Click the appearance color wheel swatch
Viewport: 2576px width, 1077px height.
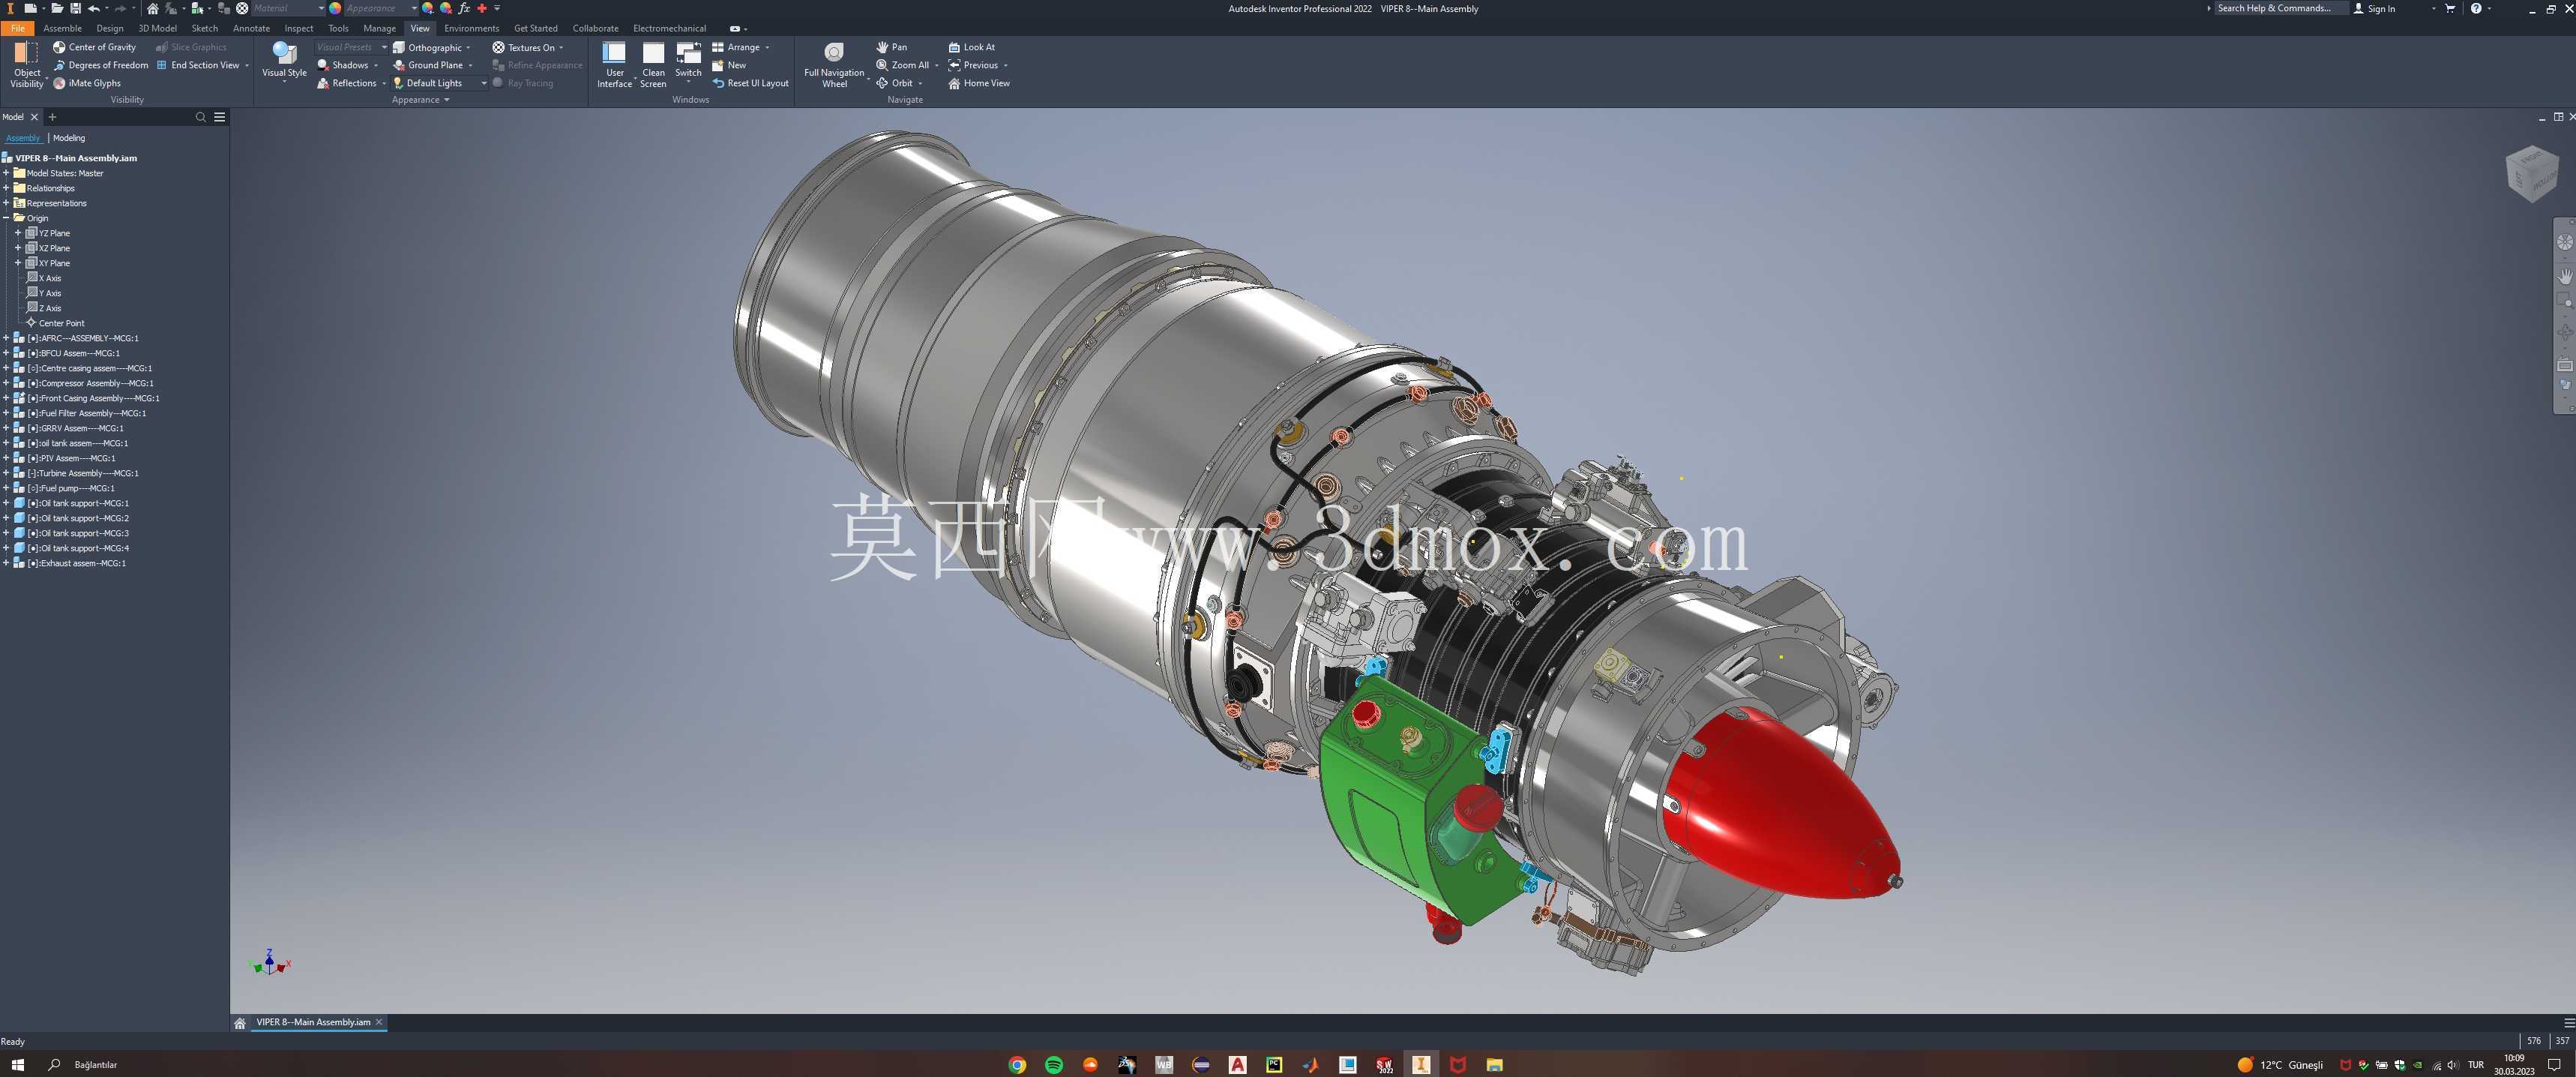click(335, 8)
